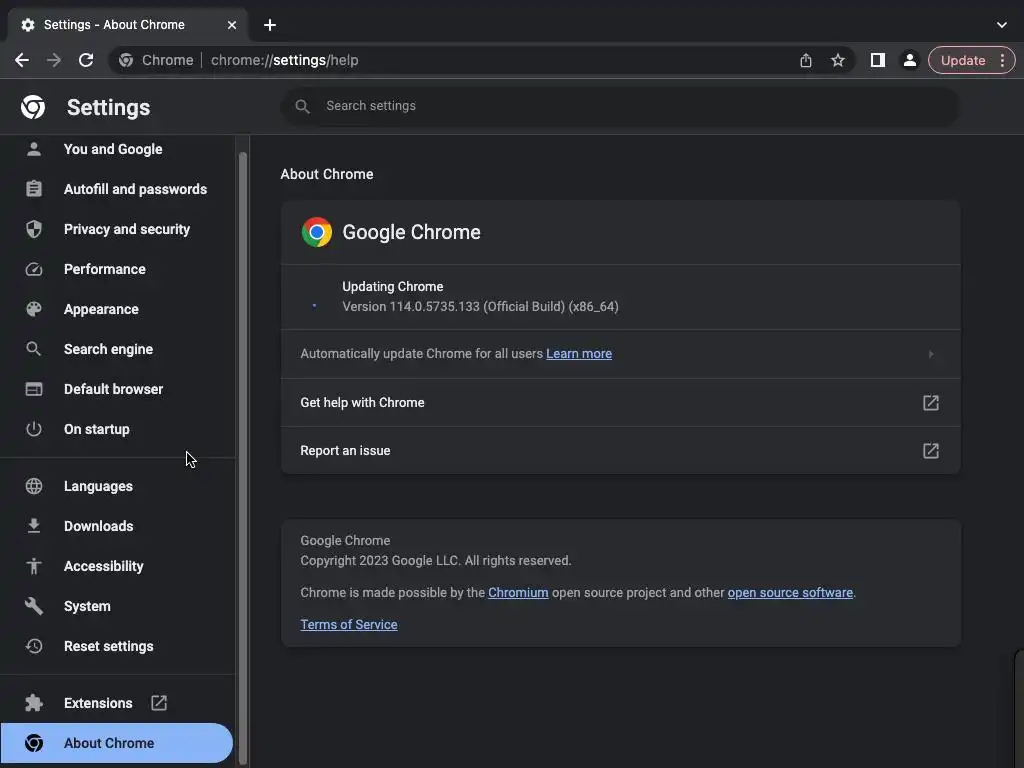The width and height of the screenshot is (1024, 768).
Task: Expand Automatically update Chrome row arrow
Action: click(930, 354)
